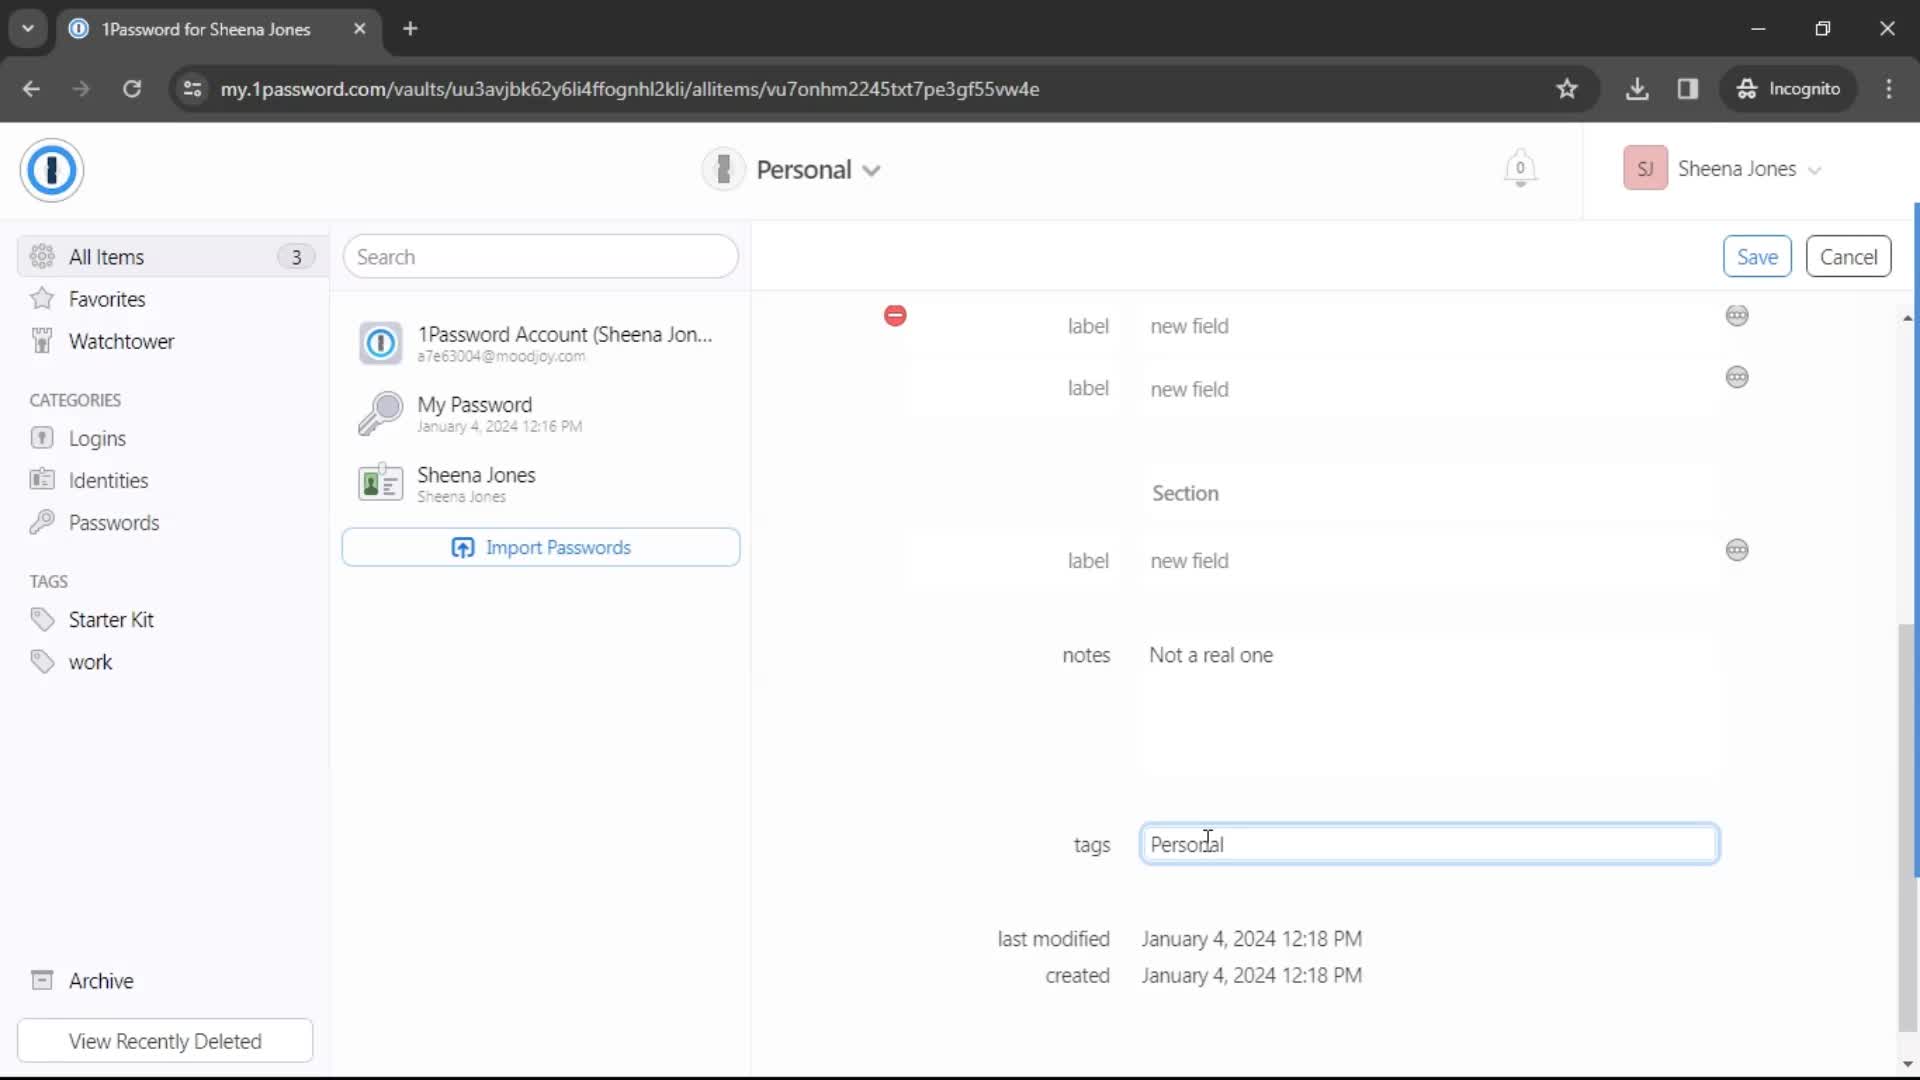Click the red delete field button
This screenshot has height=1080, width=1920.
pos(895,315)
